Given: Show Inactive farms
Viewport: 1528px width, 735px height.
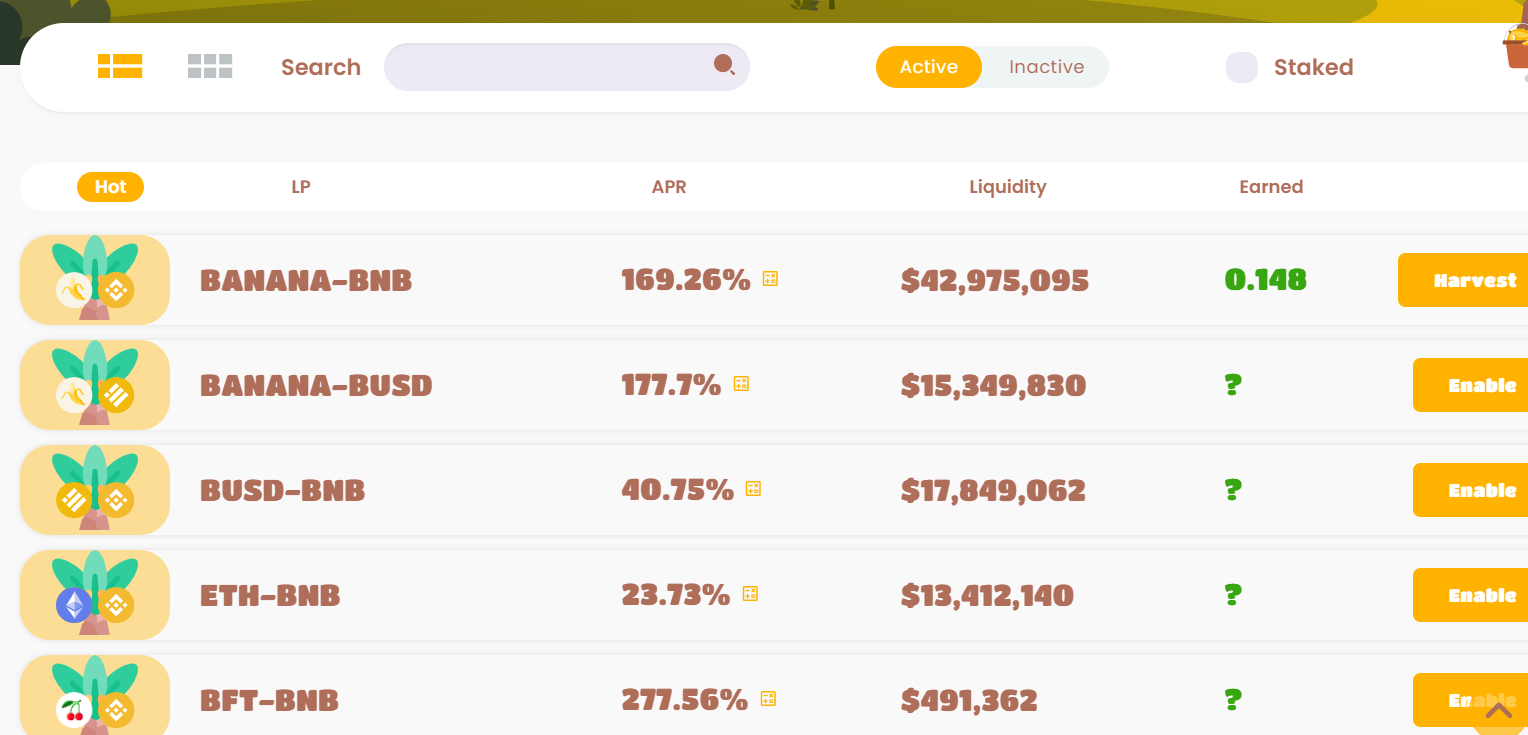Looking at the screenshot, I should coord(1046,67).
